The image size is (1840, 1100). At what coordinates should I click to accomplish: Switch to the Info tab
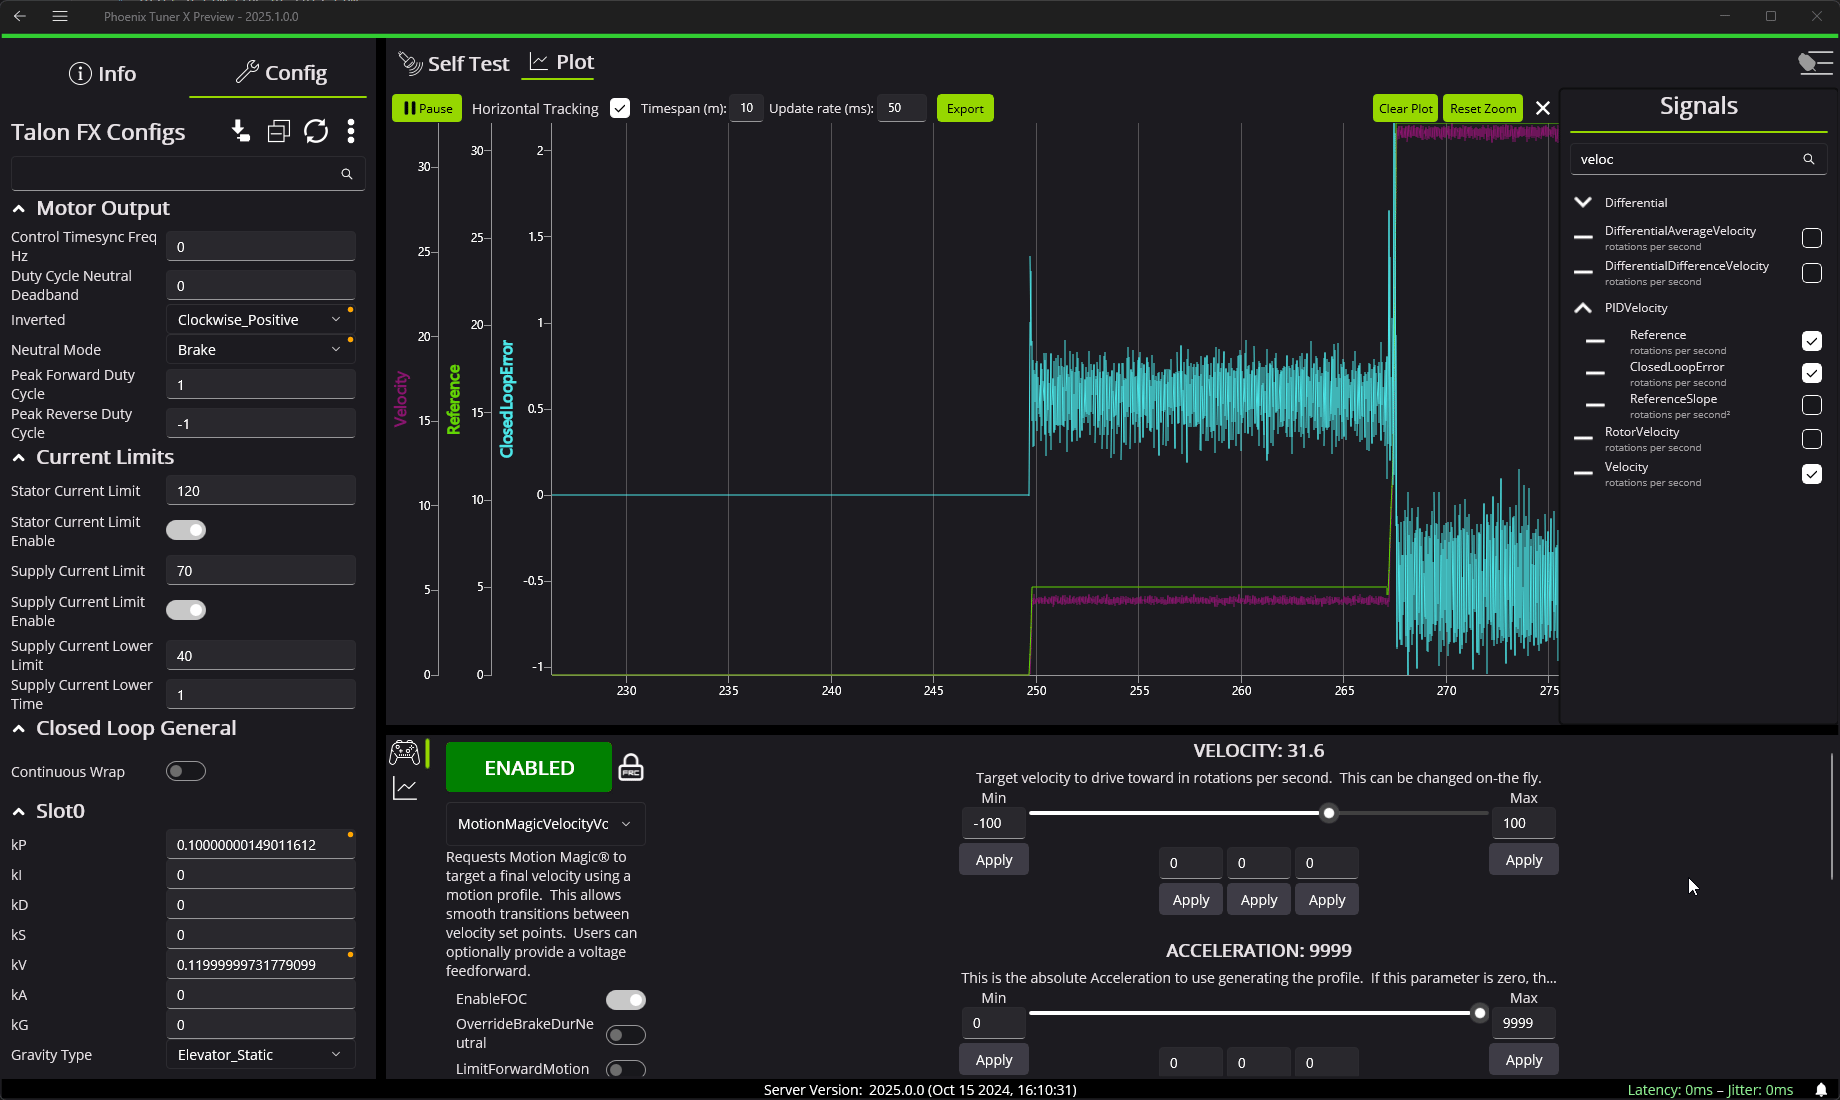(102, 74)
